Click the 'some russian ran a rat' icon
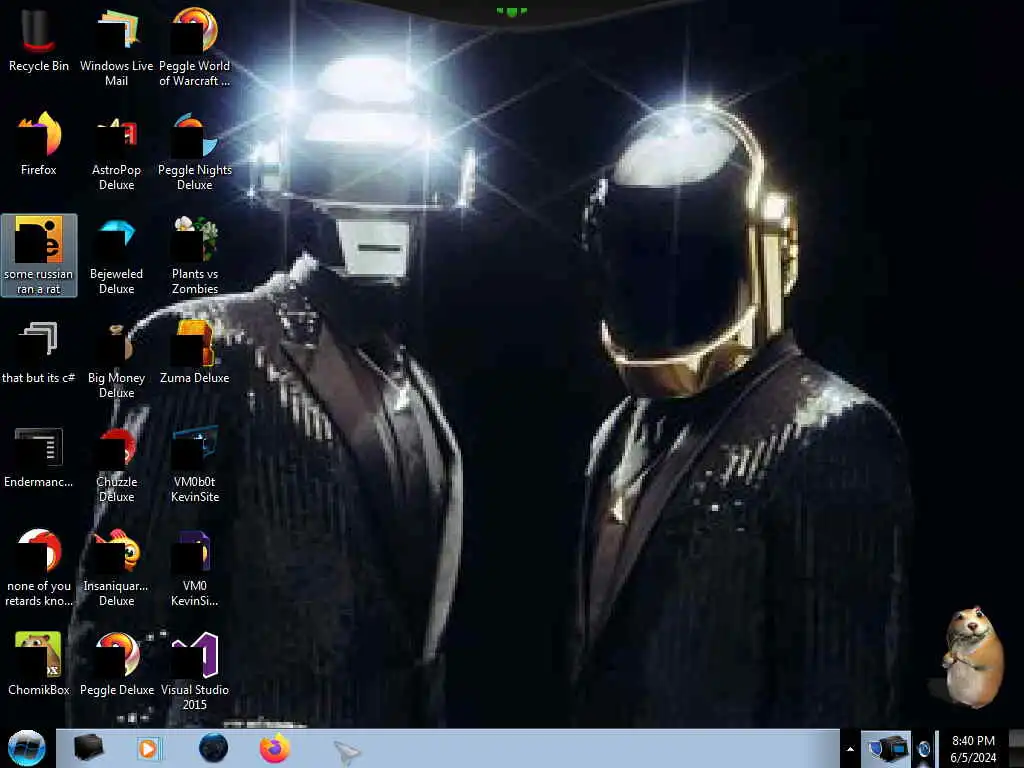 39,255
